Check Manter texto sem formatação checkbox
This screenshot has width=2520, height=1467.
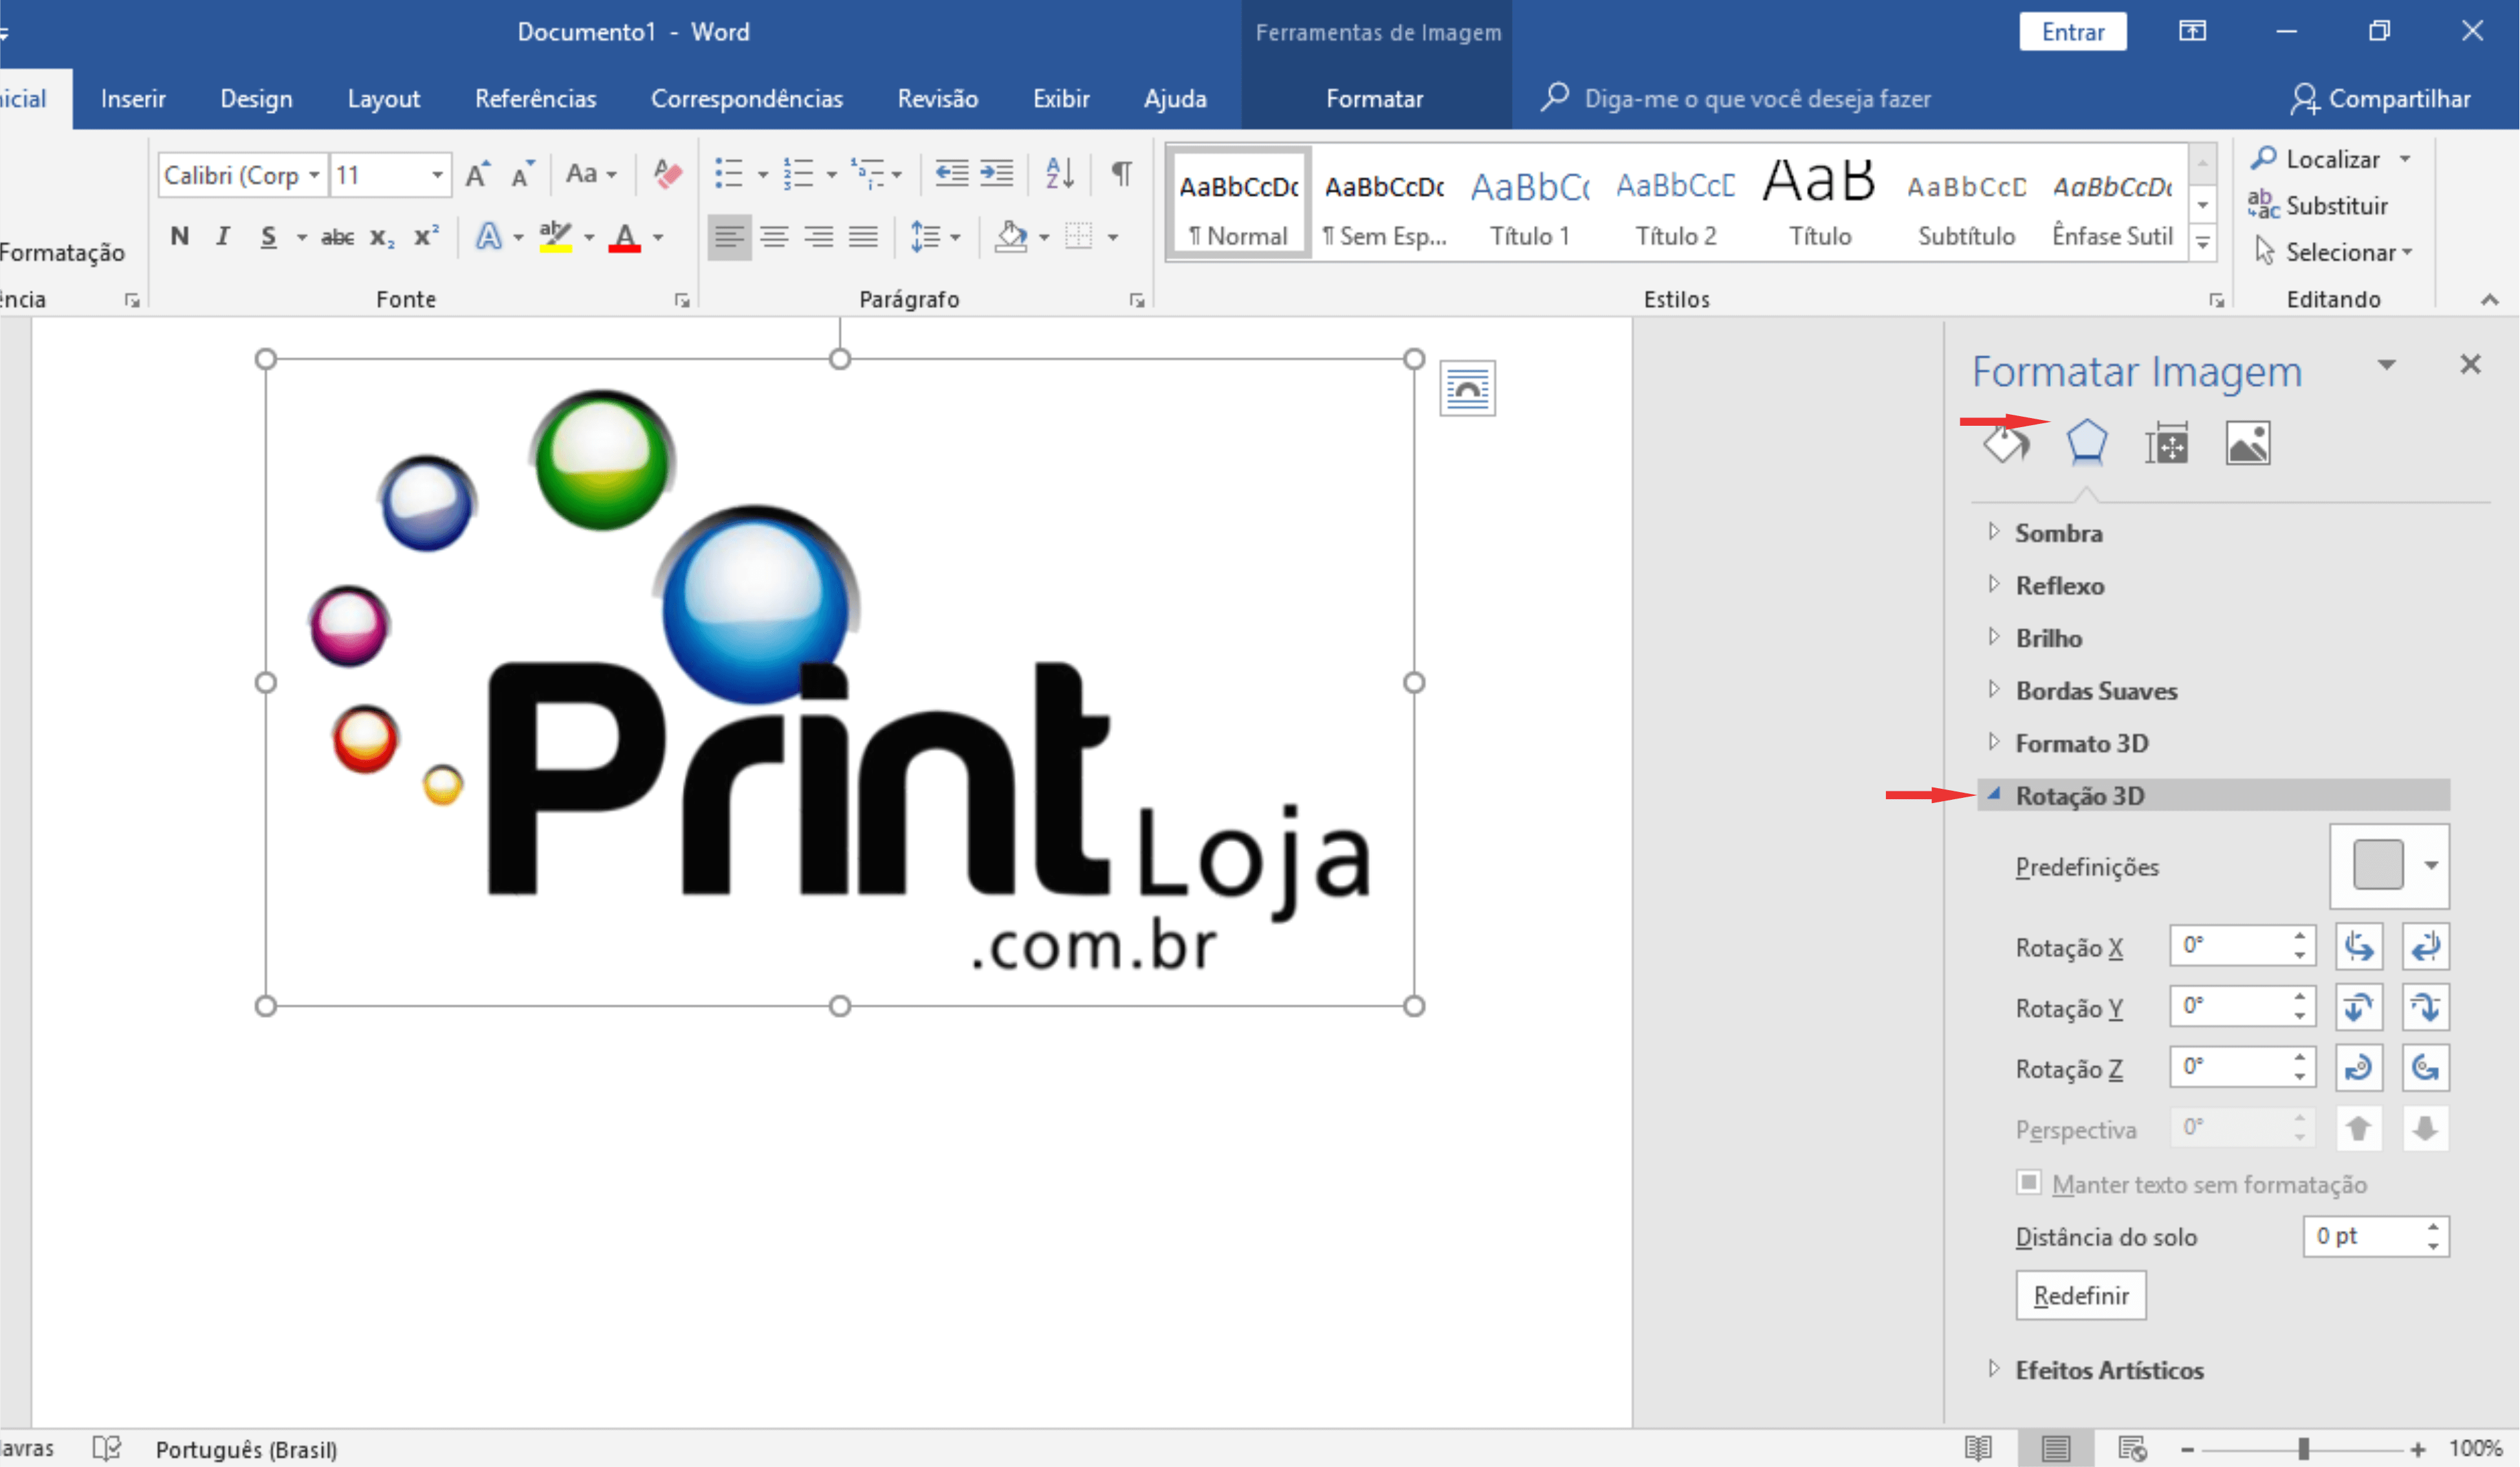2028,1183
